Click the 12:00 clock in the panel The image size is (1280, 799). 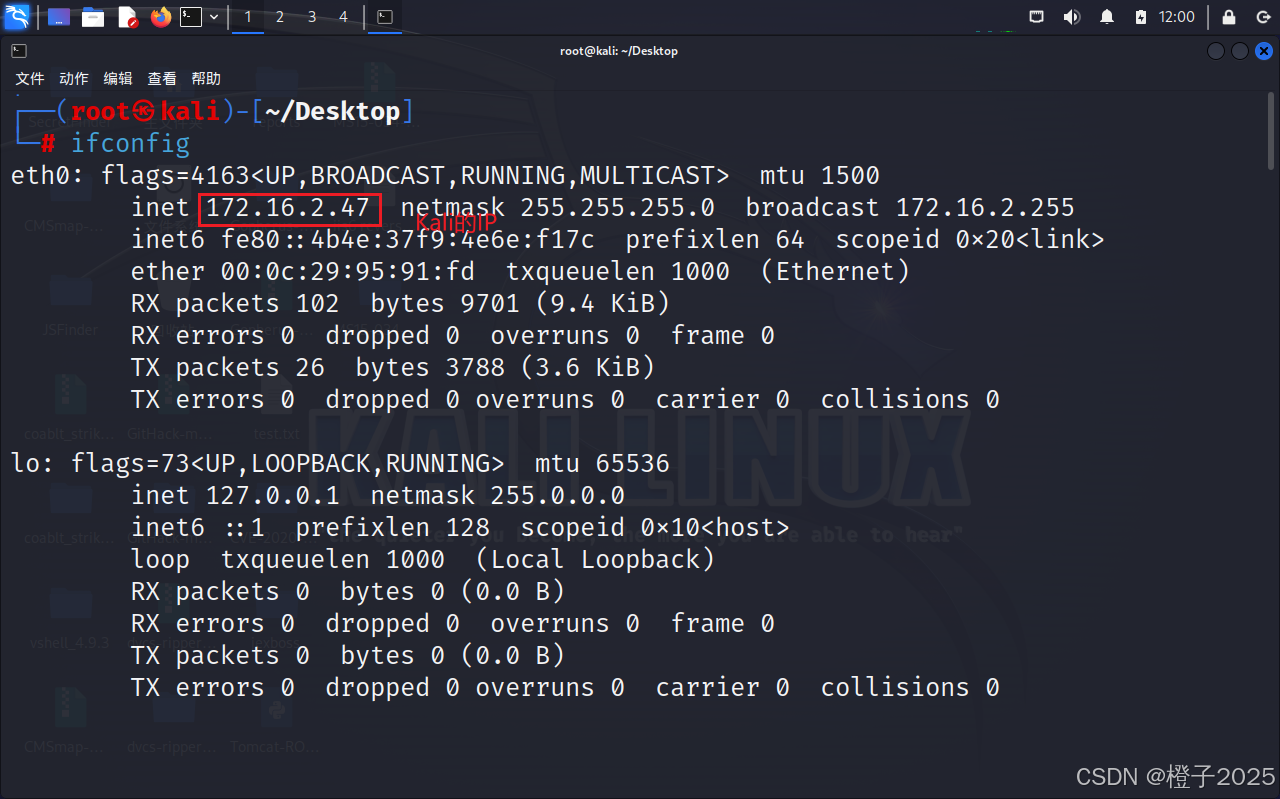tap(1177, 17)
